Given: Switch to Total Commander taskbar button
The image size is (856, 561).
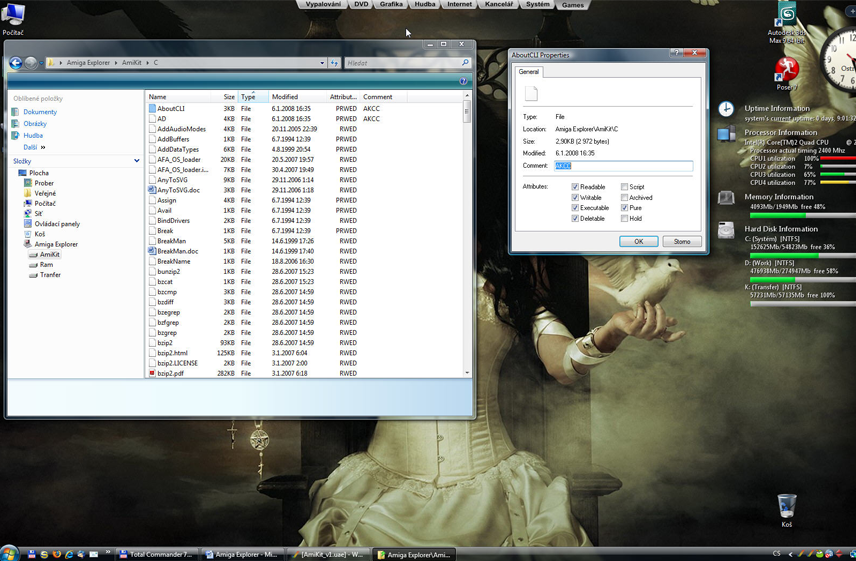Looking at the screenshot, I should tap(157, 554).
